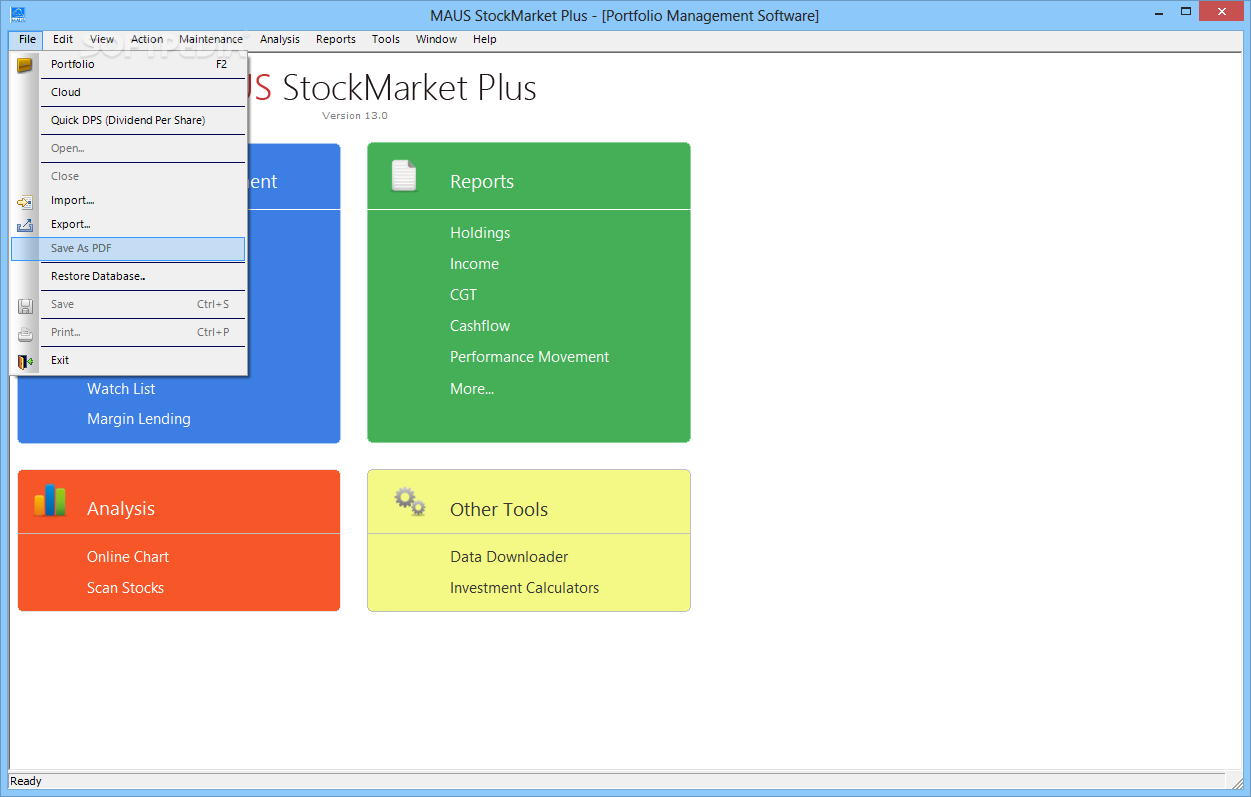Open the Holdings report link

coord(480,233)
